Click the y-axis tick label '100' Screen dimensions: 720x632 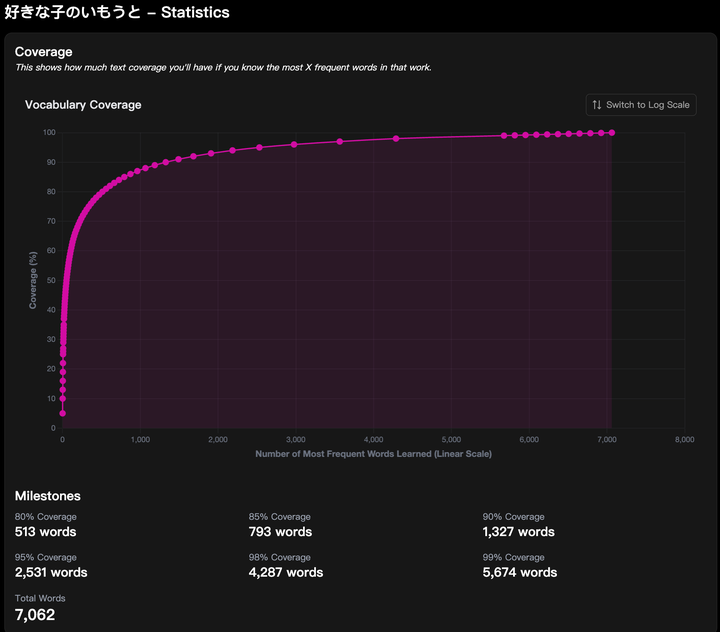(49, 132)
